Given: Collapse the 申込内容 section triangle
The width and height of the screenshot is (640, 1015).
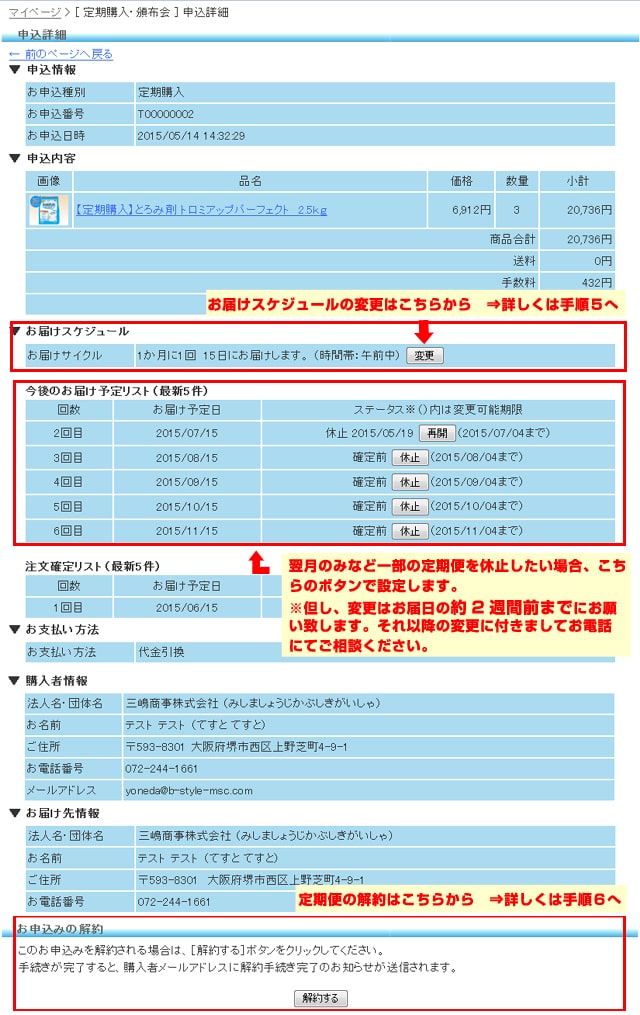Looking at the screenshot, I should click(15, 158).
